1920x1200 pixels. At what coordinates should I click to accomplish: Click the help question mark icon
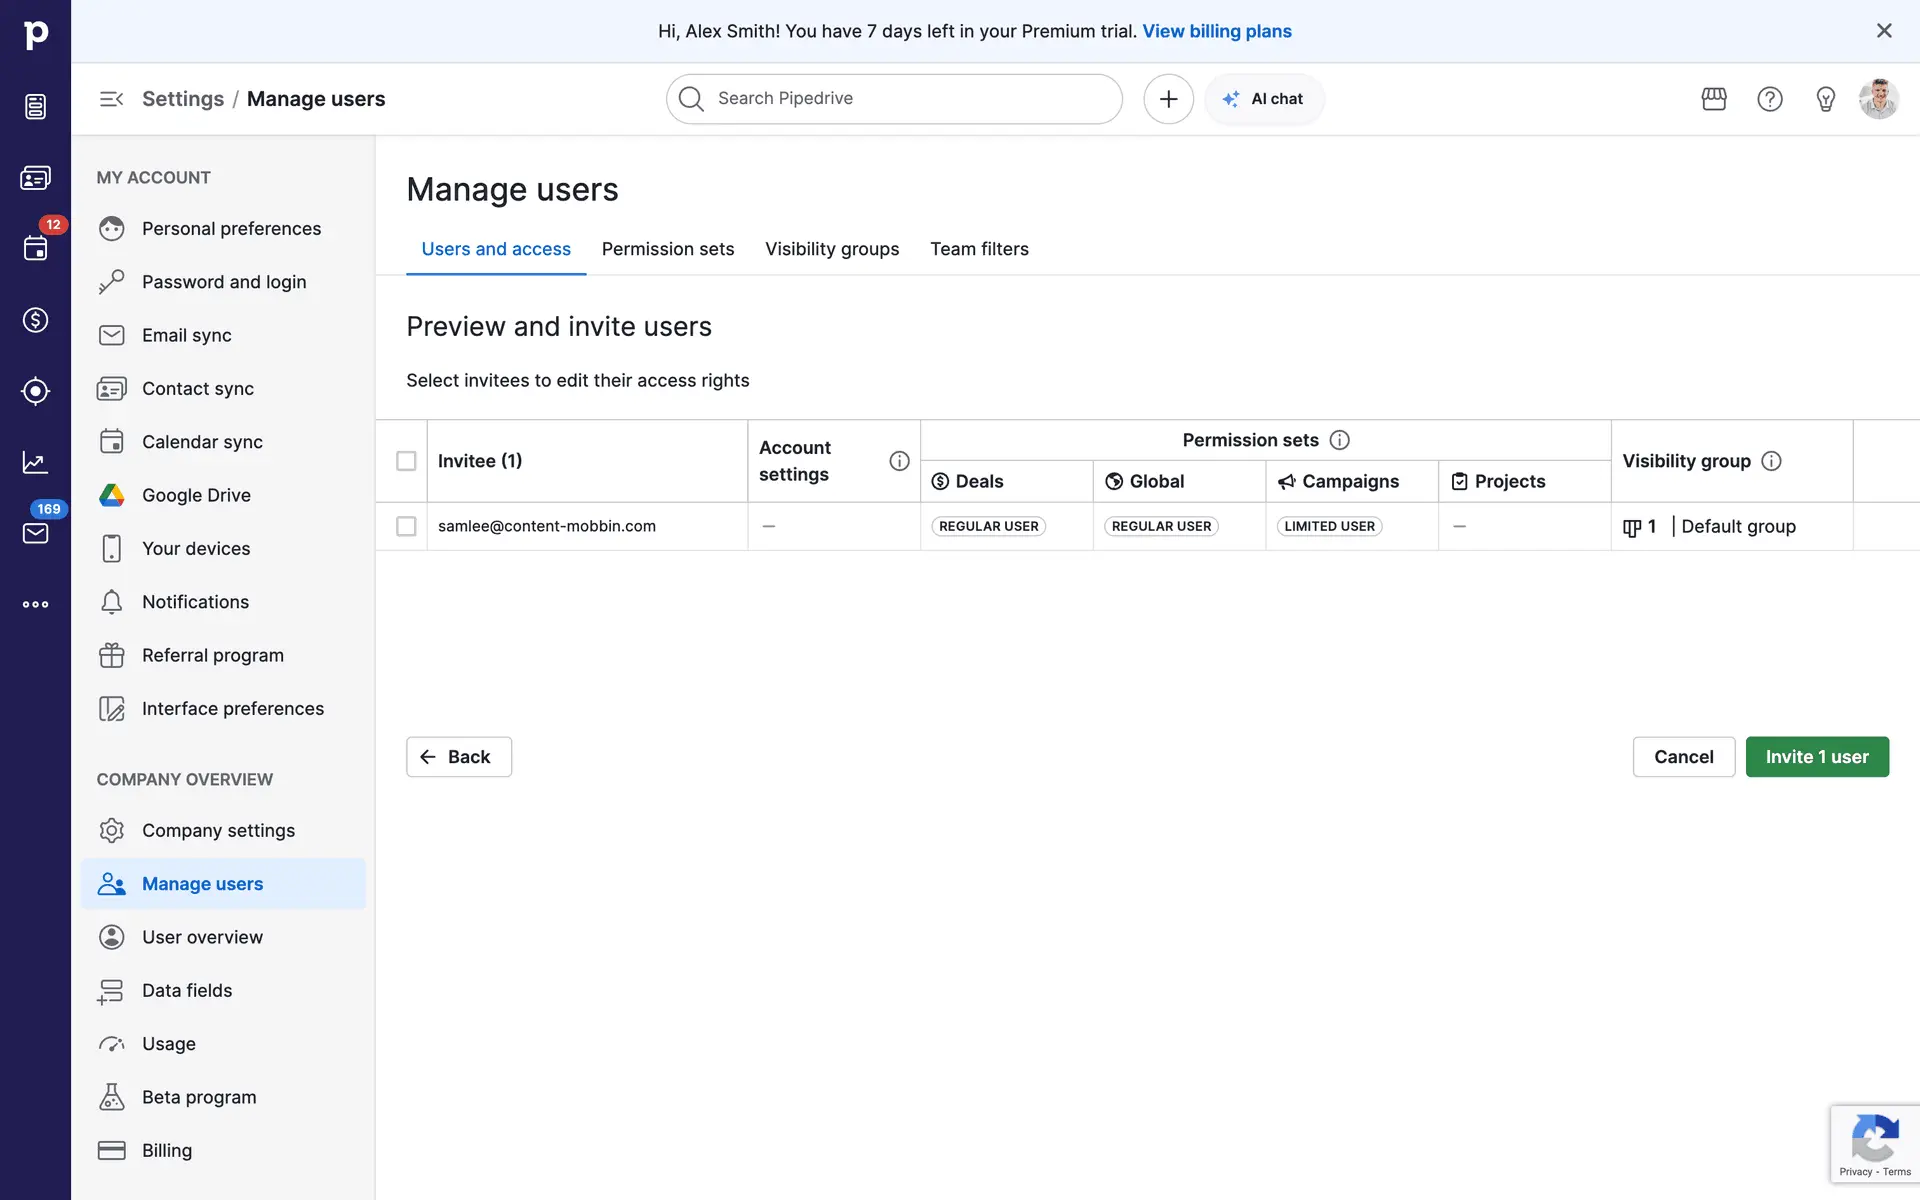click(1770, 99)
